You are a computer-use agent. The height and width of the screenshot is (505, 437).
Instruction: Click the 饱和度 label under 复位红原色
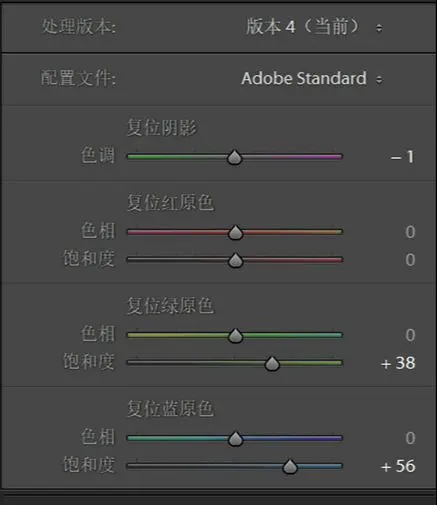(89, 259)
